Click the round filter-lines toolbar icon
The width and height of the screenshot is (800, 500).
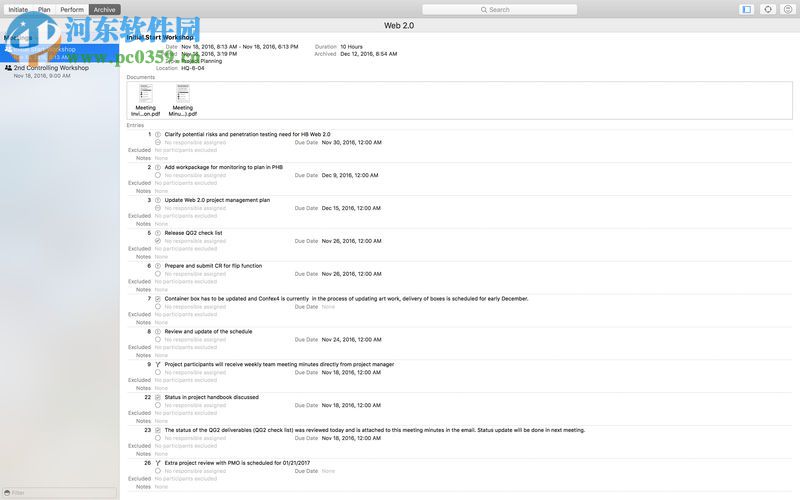[x=788, y=9]
